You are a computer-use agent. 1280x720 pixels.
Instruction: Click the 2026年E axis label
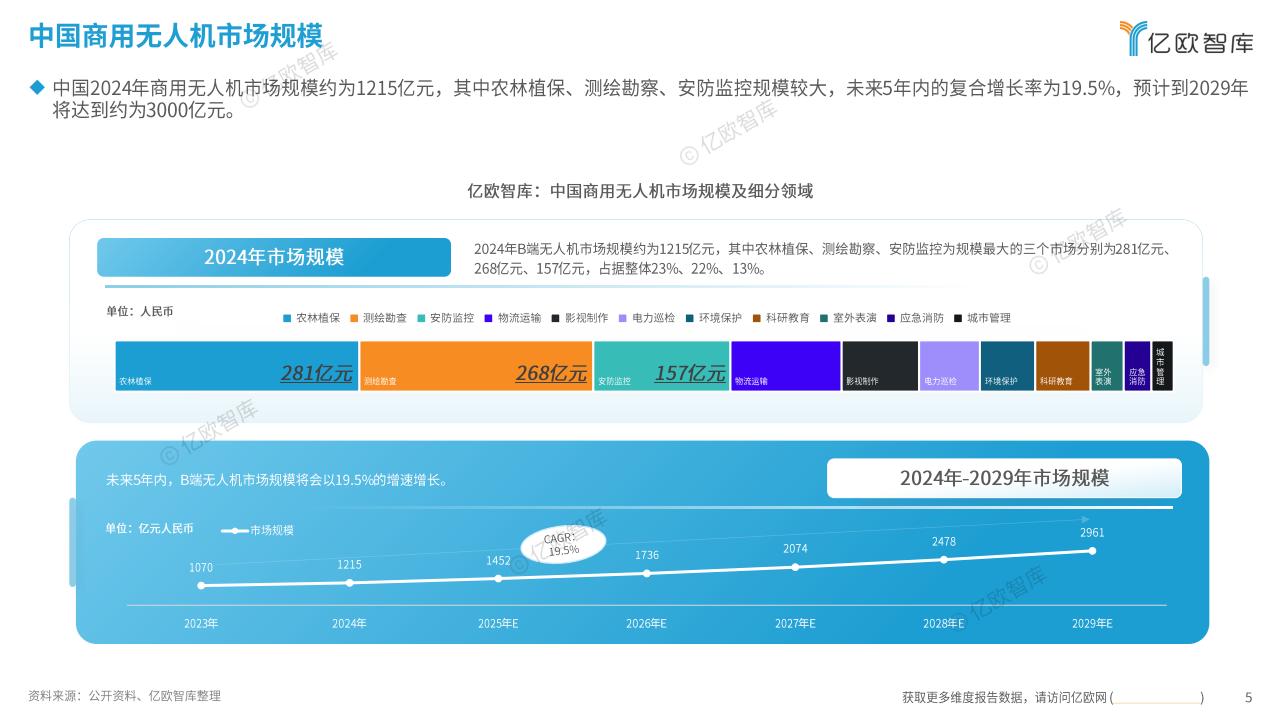pyautogui.click(x=647, y=624)
